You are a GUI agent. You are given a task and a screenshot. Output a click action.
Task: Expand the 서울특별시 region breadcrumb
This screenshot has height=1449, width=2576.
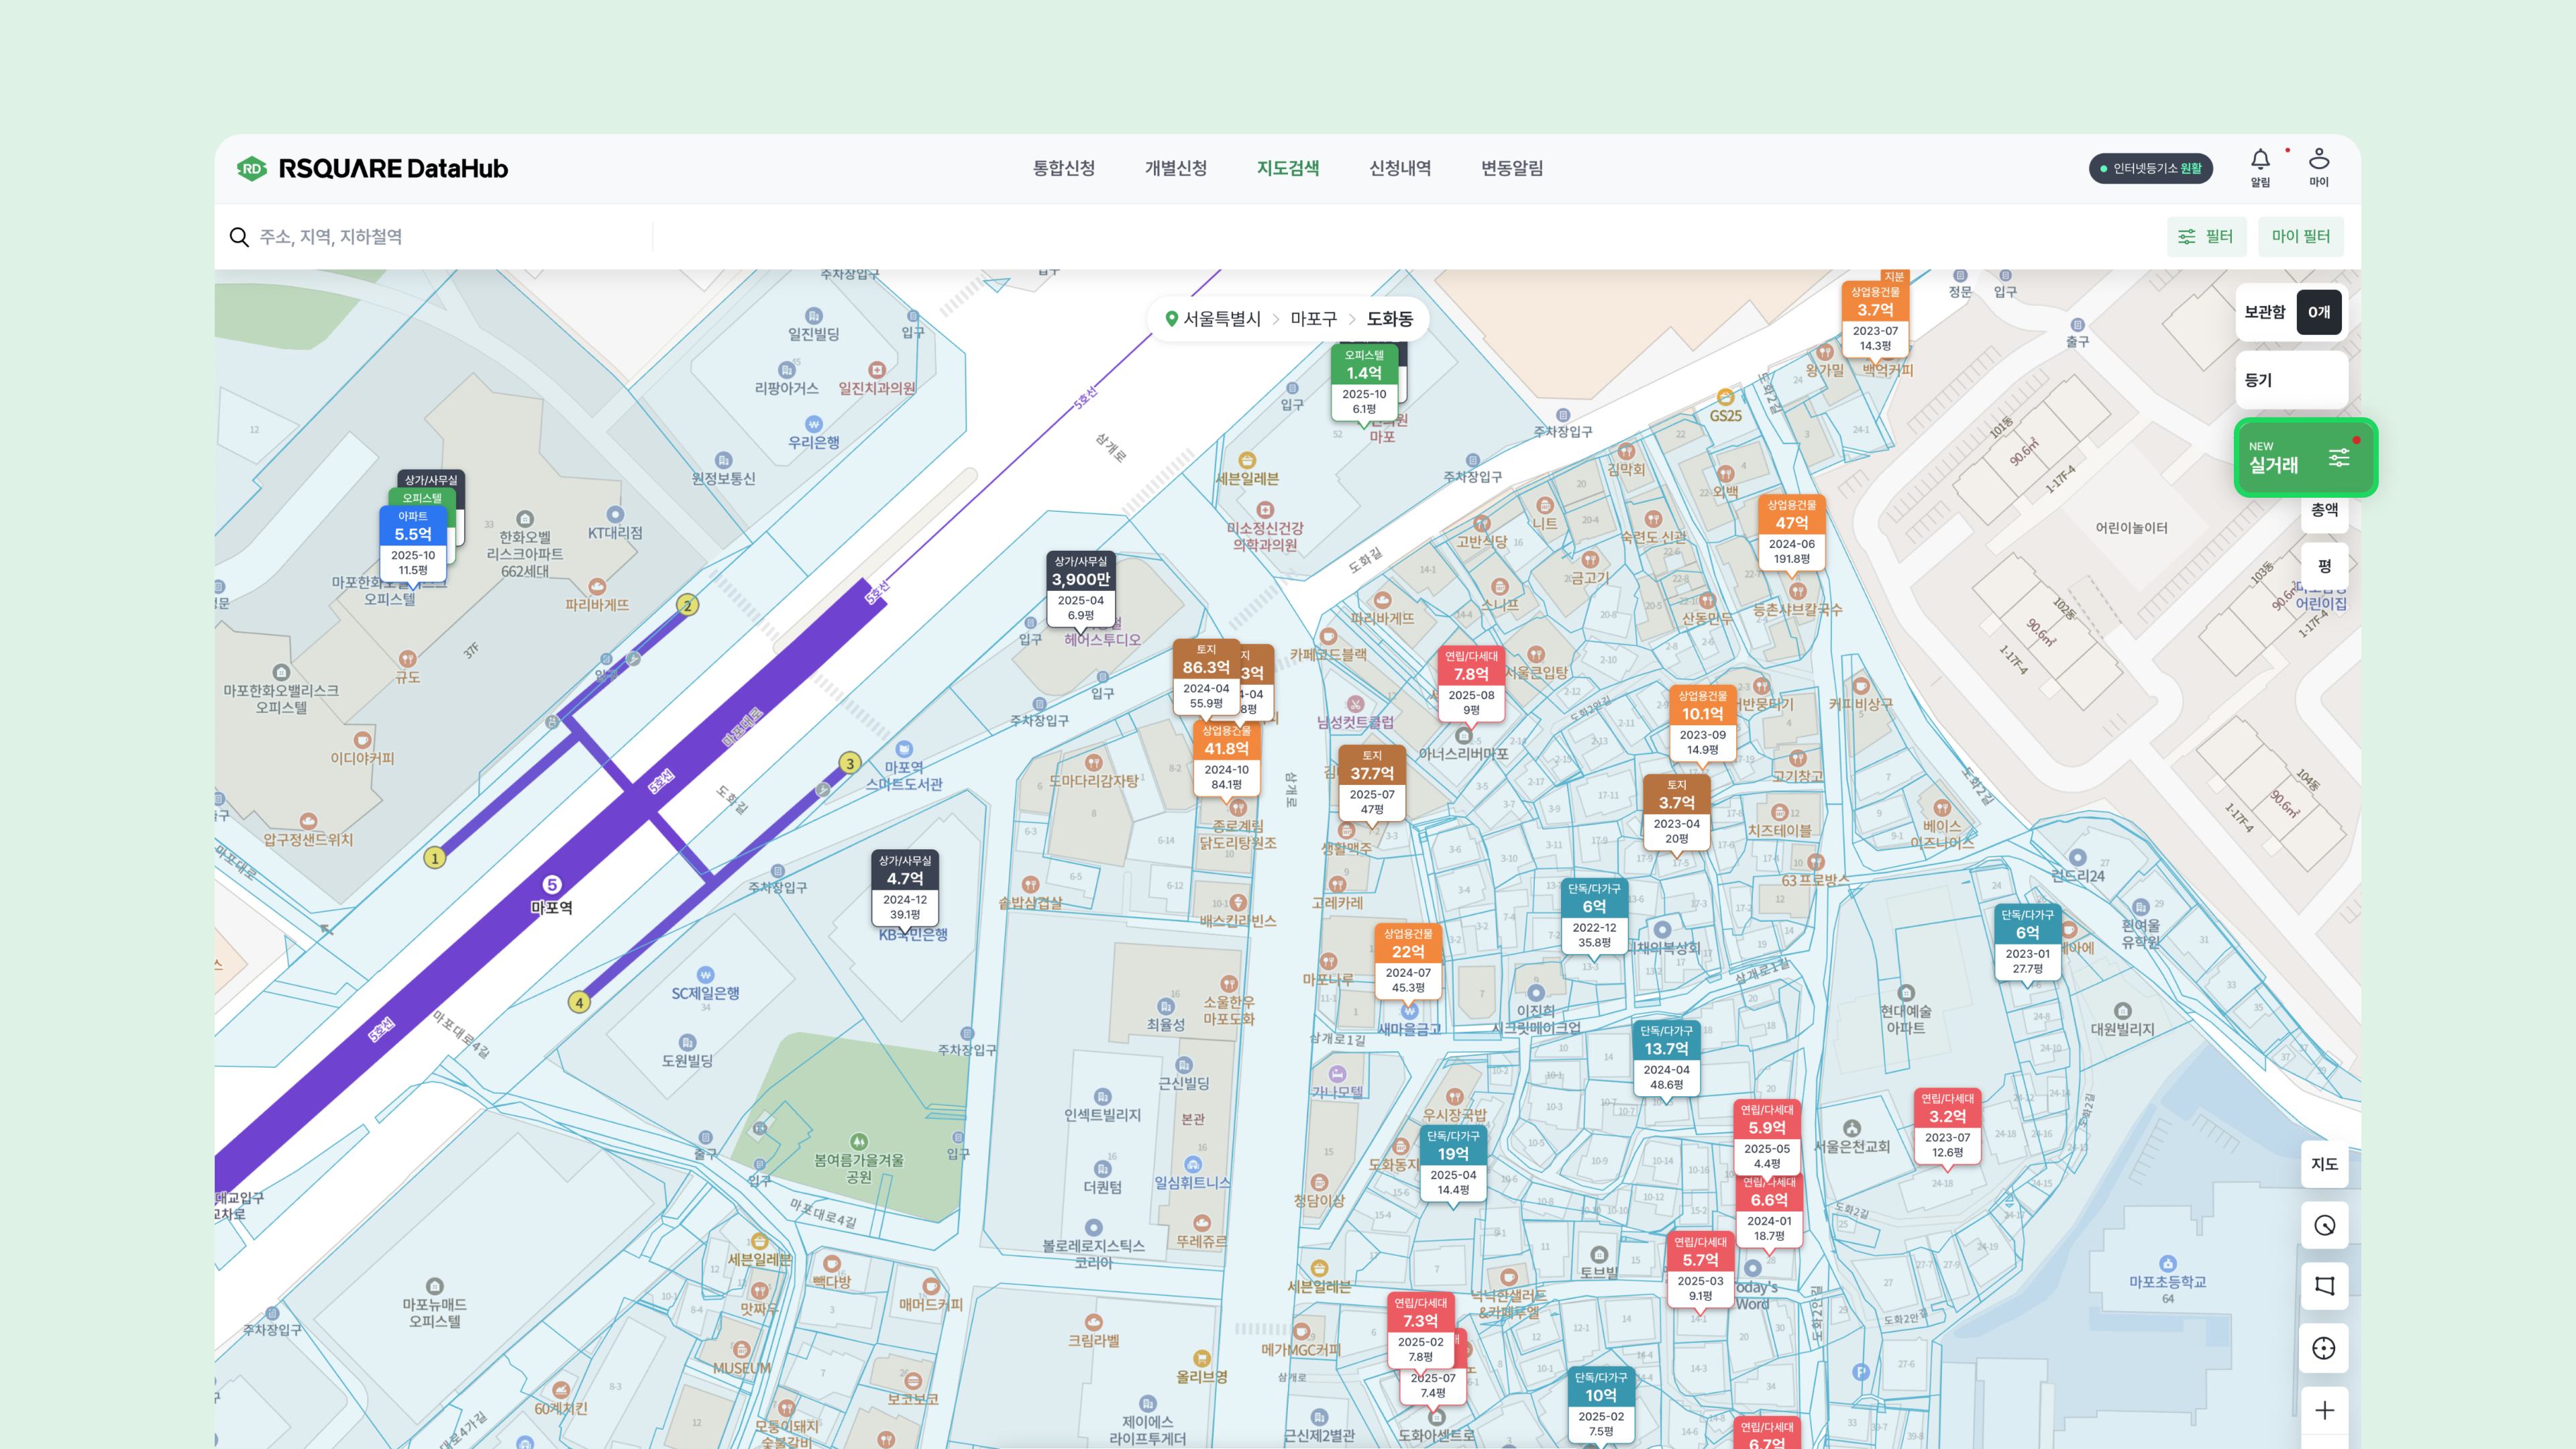click(x=1221, y=319)
